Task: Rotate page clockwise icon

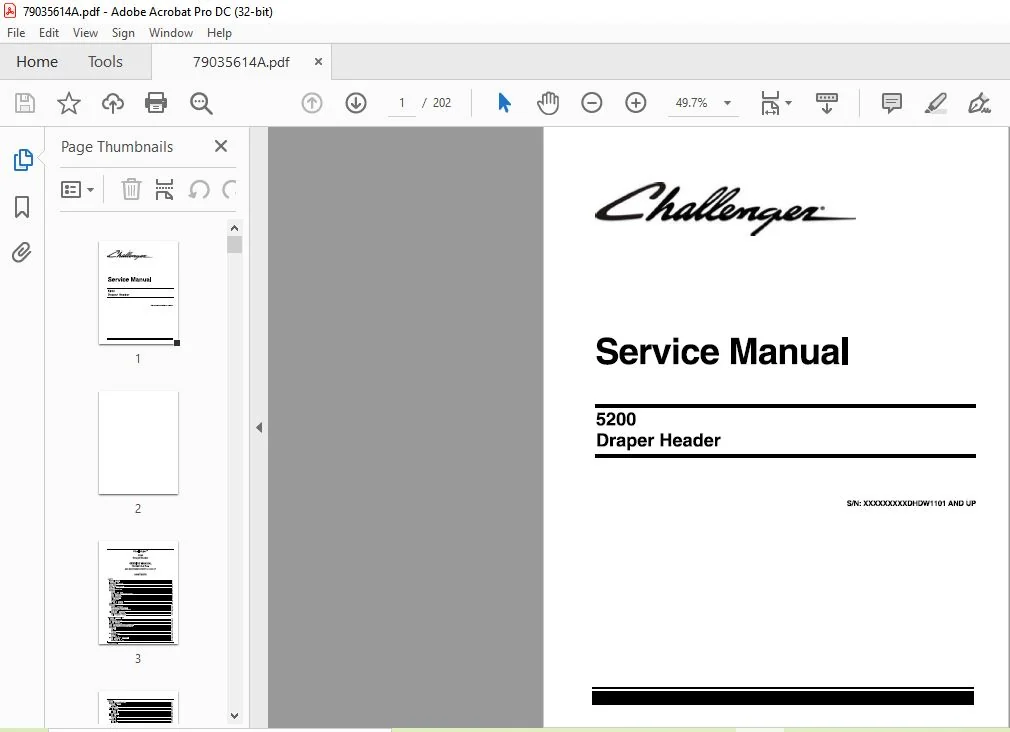Action: [229, 189]
